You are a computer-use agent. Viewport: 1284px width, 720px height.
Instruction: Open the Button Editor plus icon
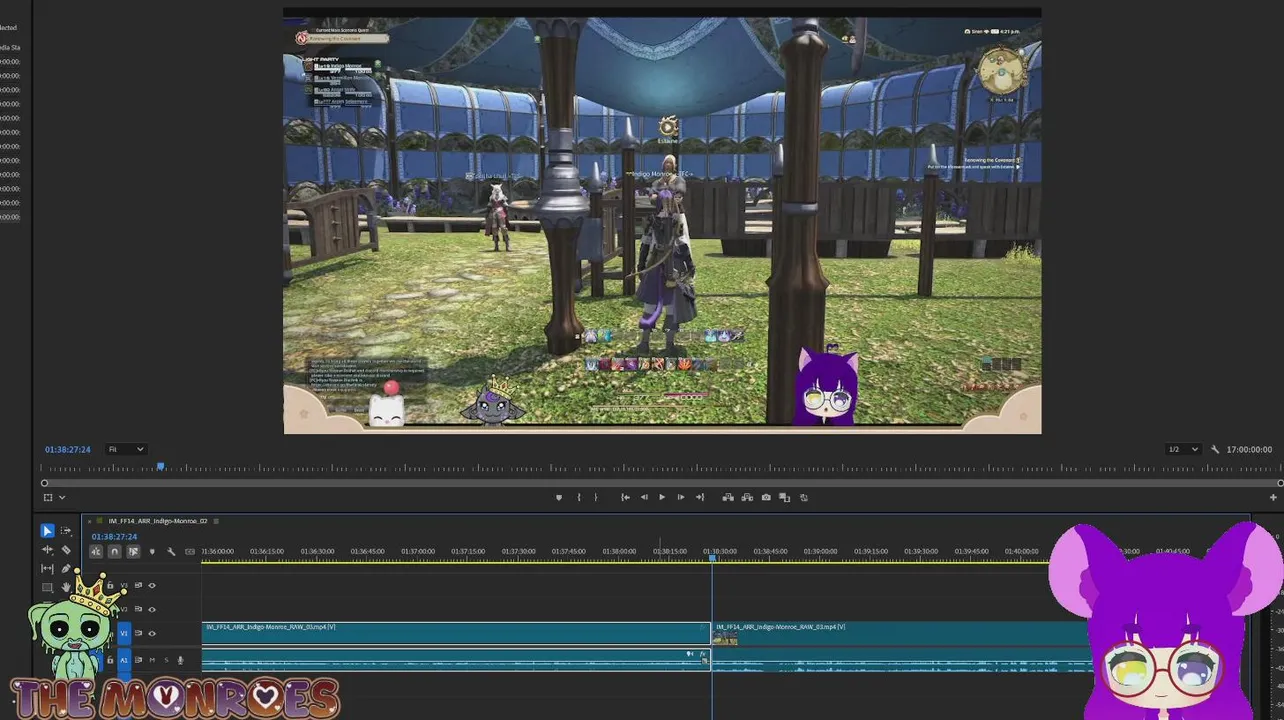1273,497
